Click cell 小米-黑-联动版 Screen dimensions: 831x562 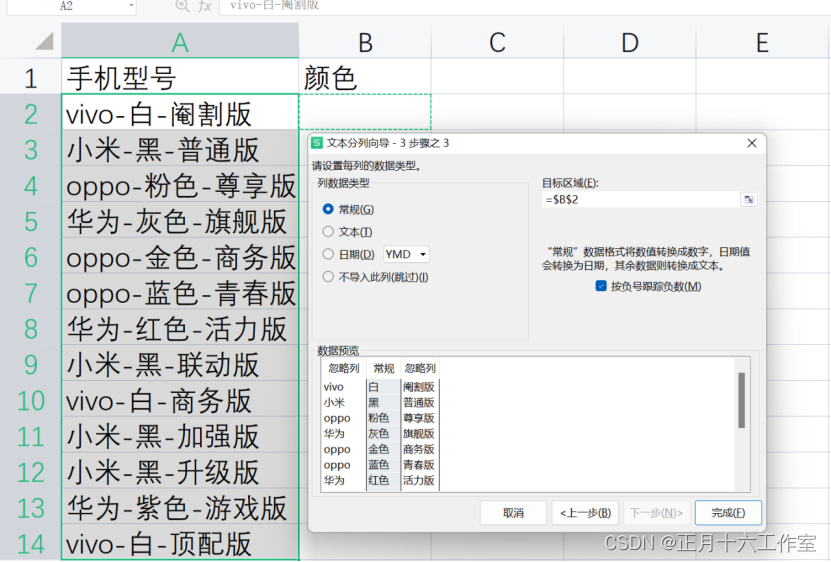tap(180, 364)
